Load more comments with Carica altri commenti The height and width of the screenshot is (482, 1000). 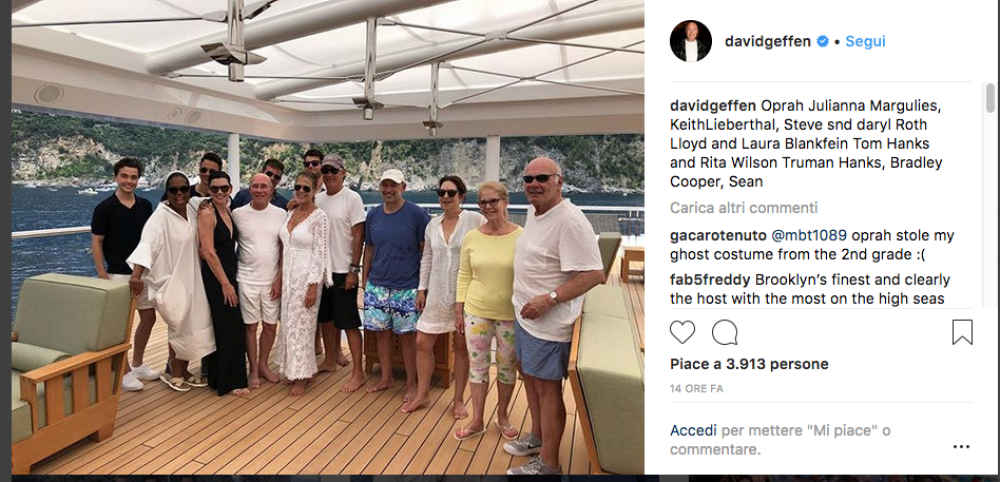(744, 208)
